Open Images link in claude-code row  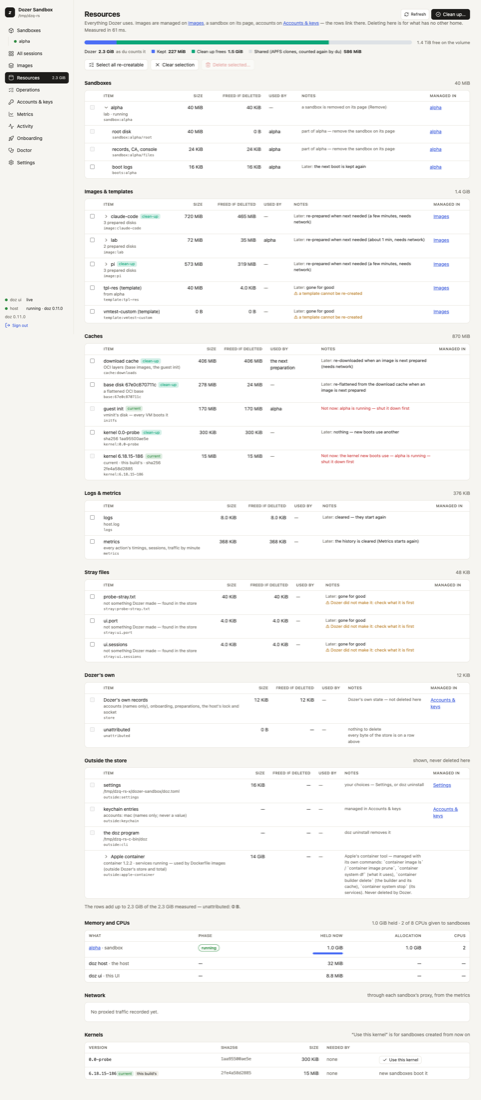[x=441, y=216]
